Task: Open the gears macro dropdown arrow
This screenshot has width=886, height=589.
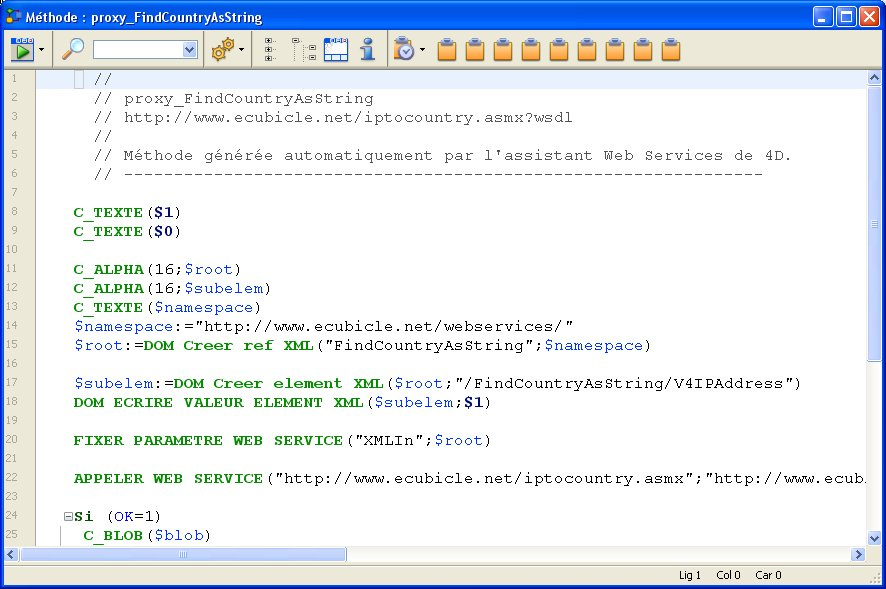Action: coord(242,50)
